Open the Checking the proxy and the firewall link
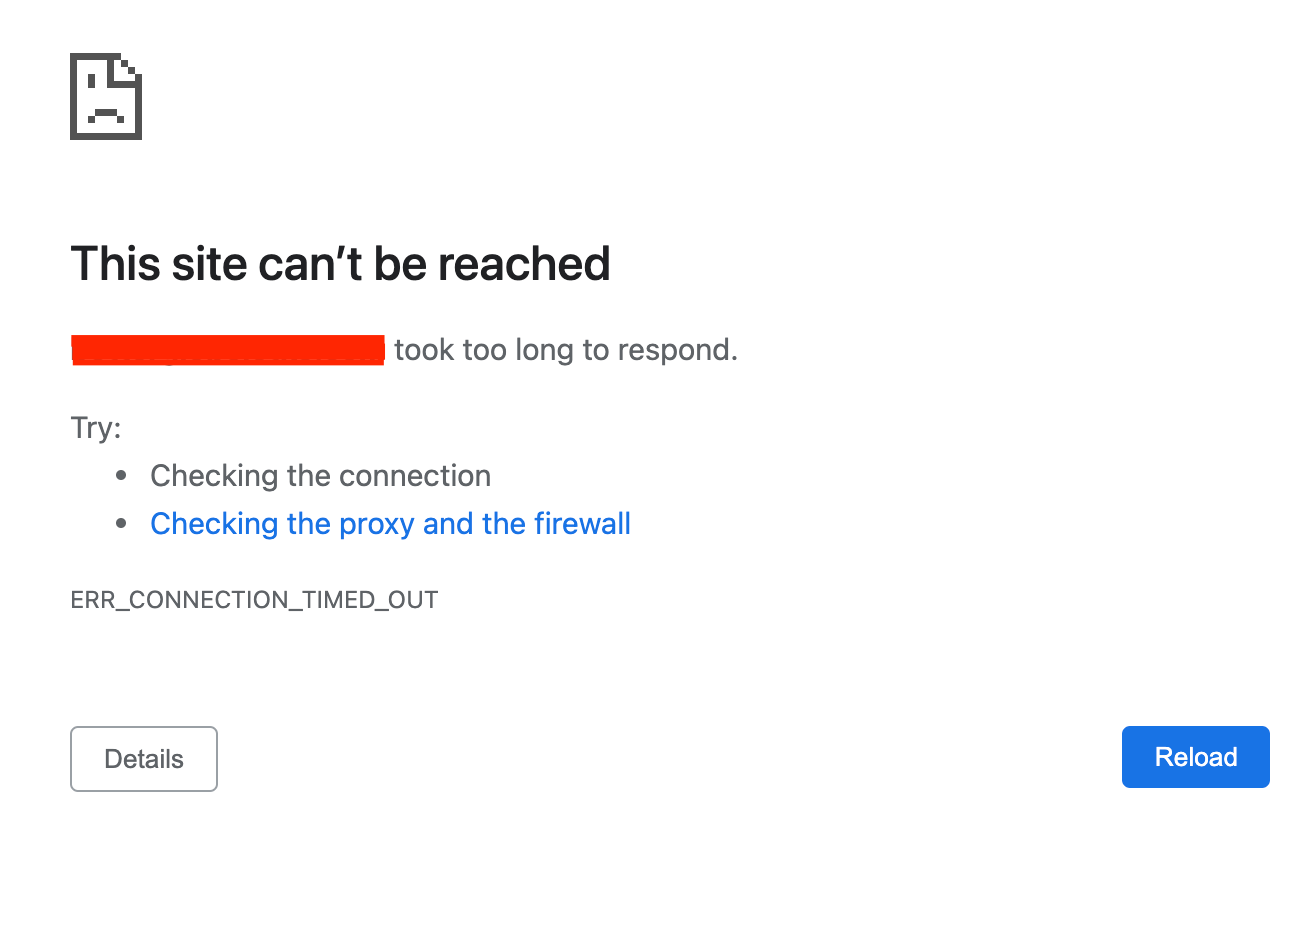Image resolution: width=1296 pixels, height=926 pixels. [x=390, y=523]
